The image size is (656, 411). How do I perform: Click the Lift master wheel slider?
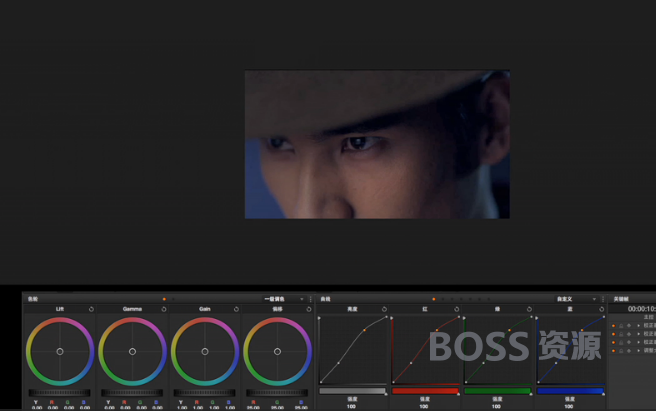point(59,393)
